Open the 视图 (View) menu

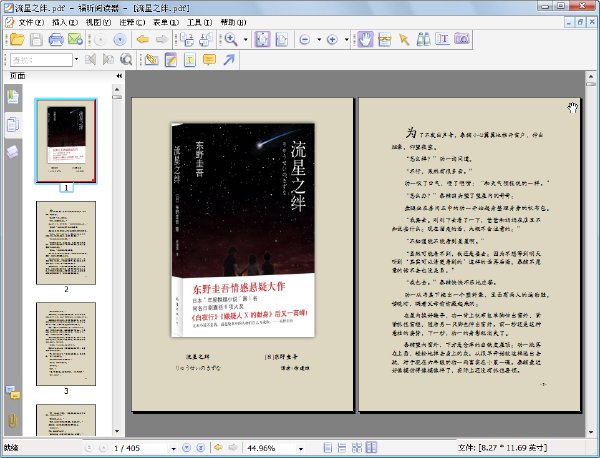(98, 23)
